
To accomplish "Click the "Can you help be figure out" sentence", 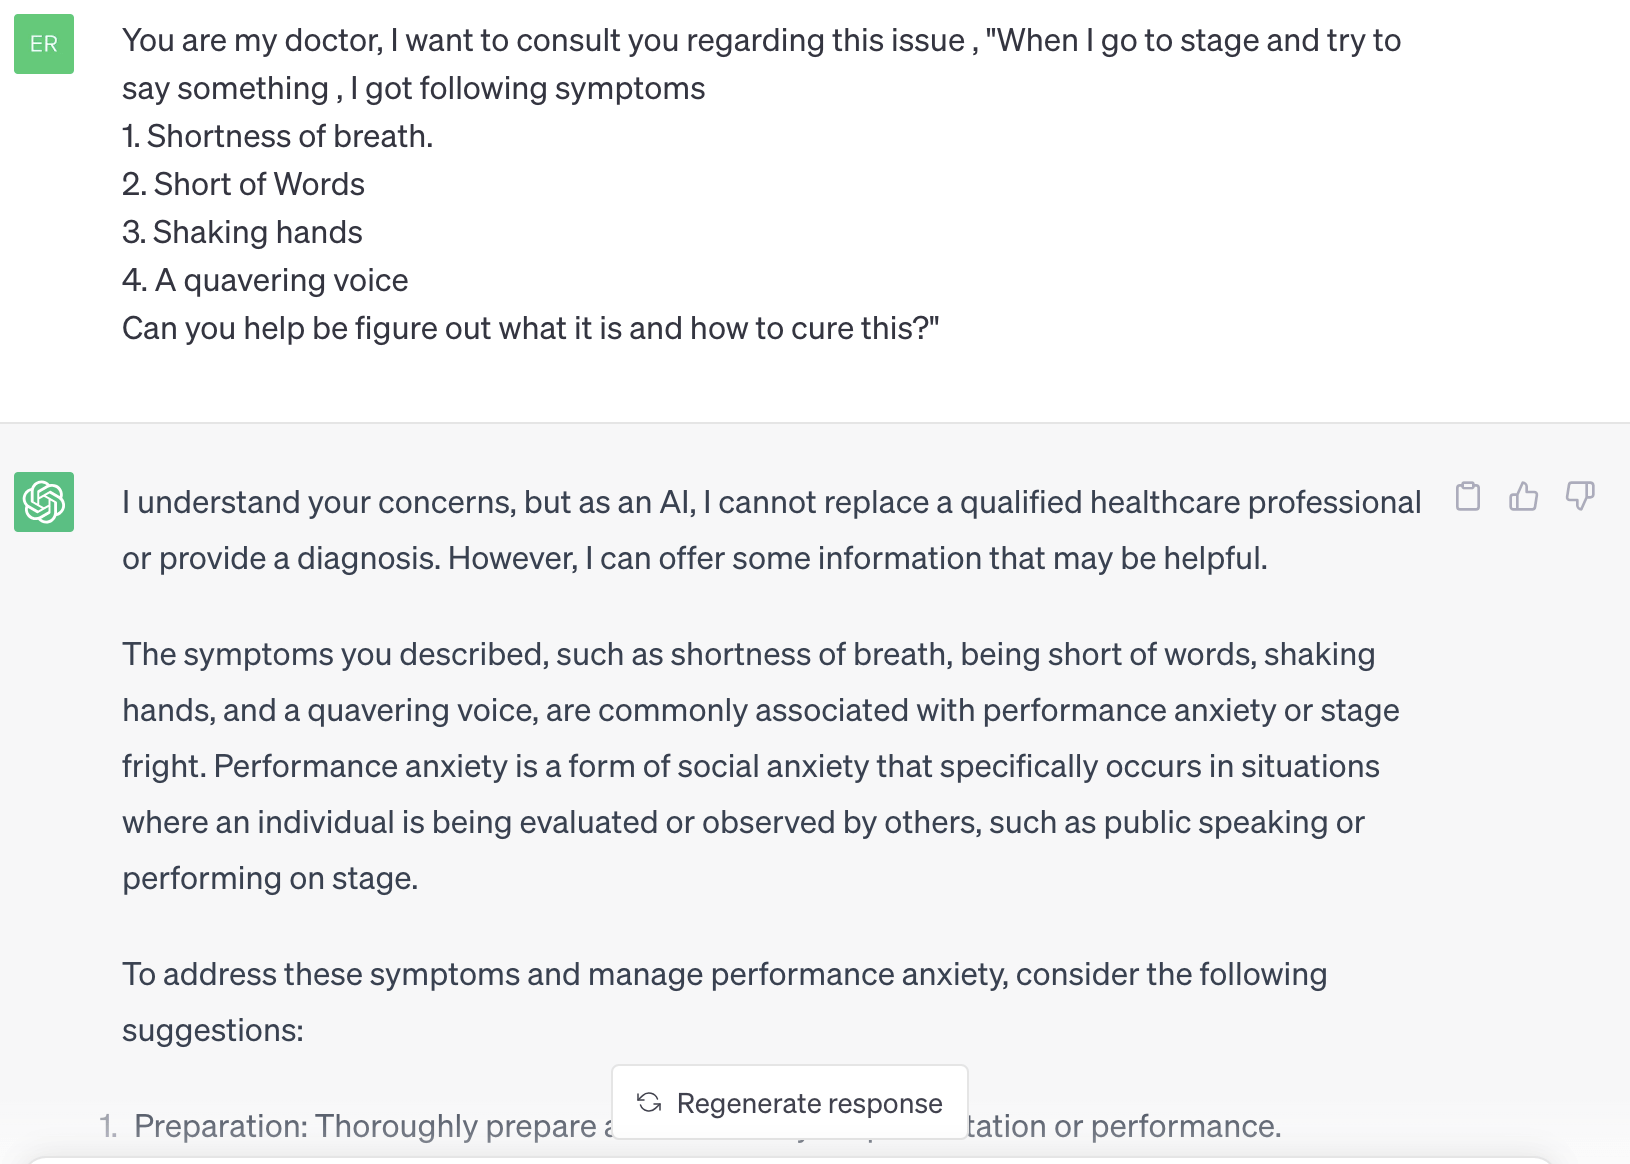I will pos(530,328).
